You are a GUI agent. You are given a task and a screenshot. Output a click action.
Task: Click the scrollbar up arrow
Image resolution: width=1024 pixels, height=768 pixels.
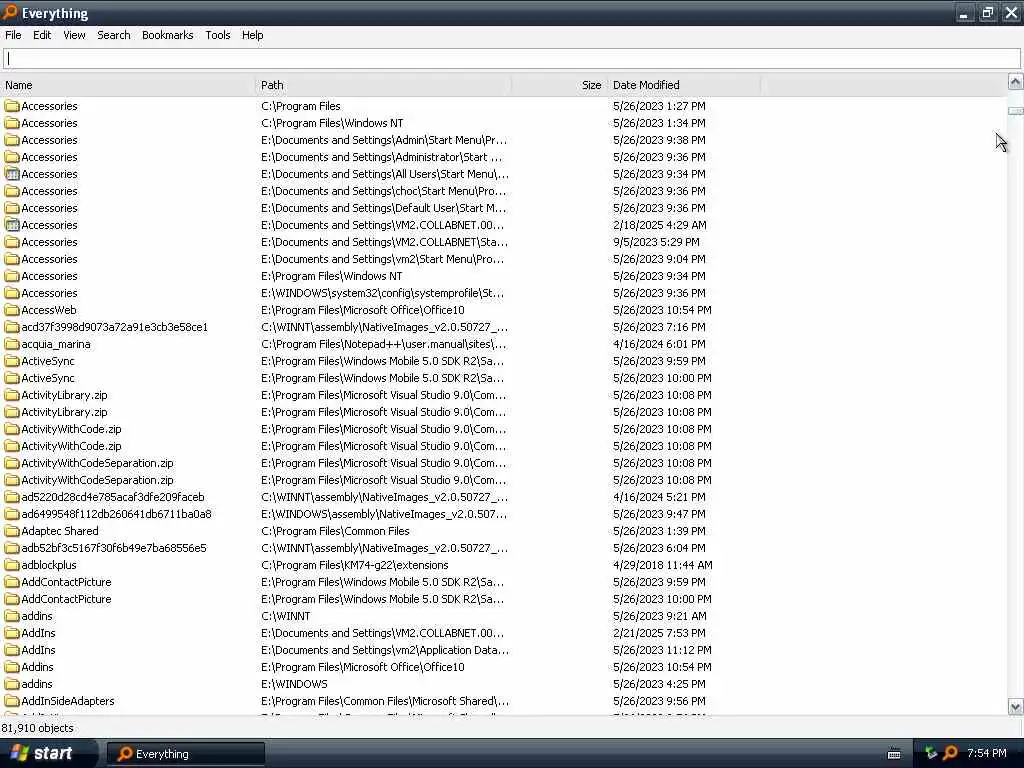[1015, 82]
